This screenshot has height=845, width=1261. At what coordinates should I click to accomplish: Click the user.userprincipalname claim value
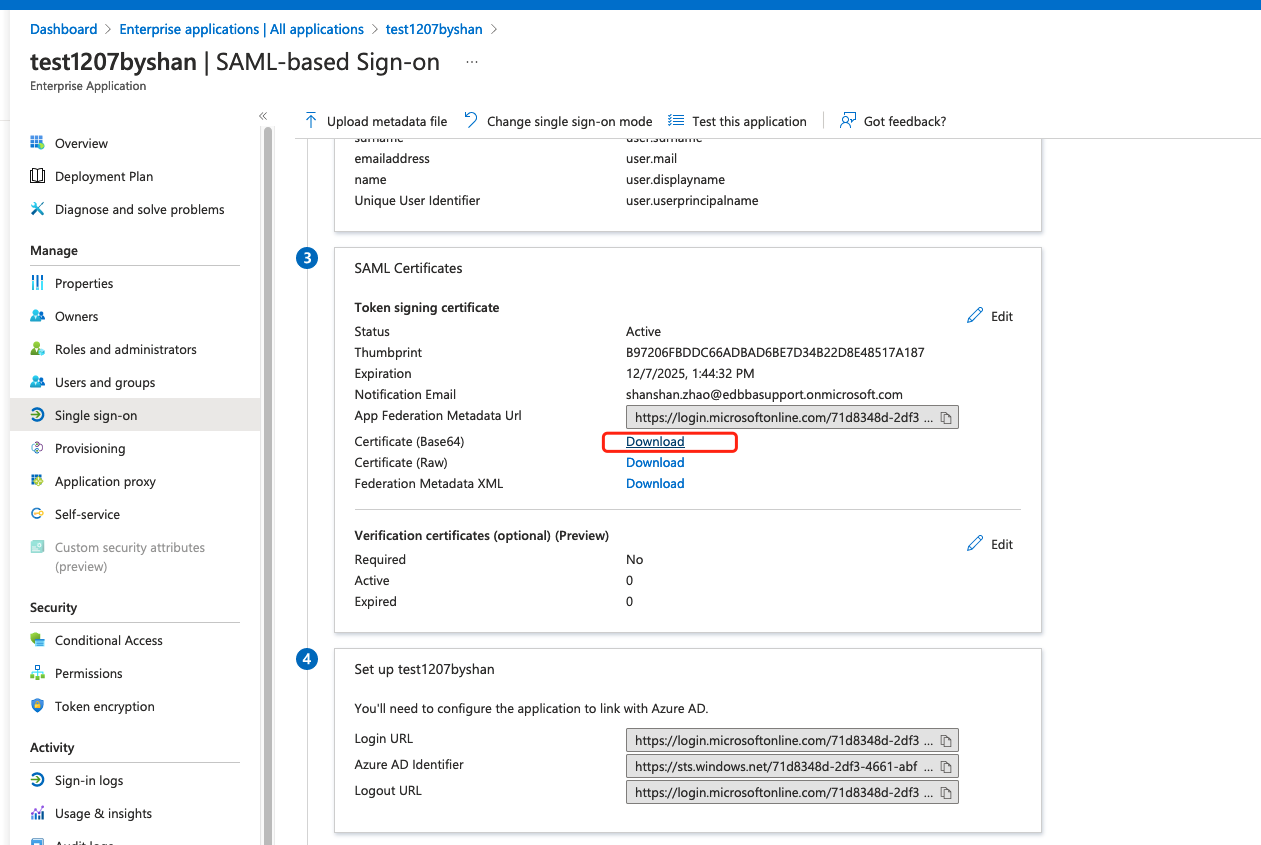[692, 201]
